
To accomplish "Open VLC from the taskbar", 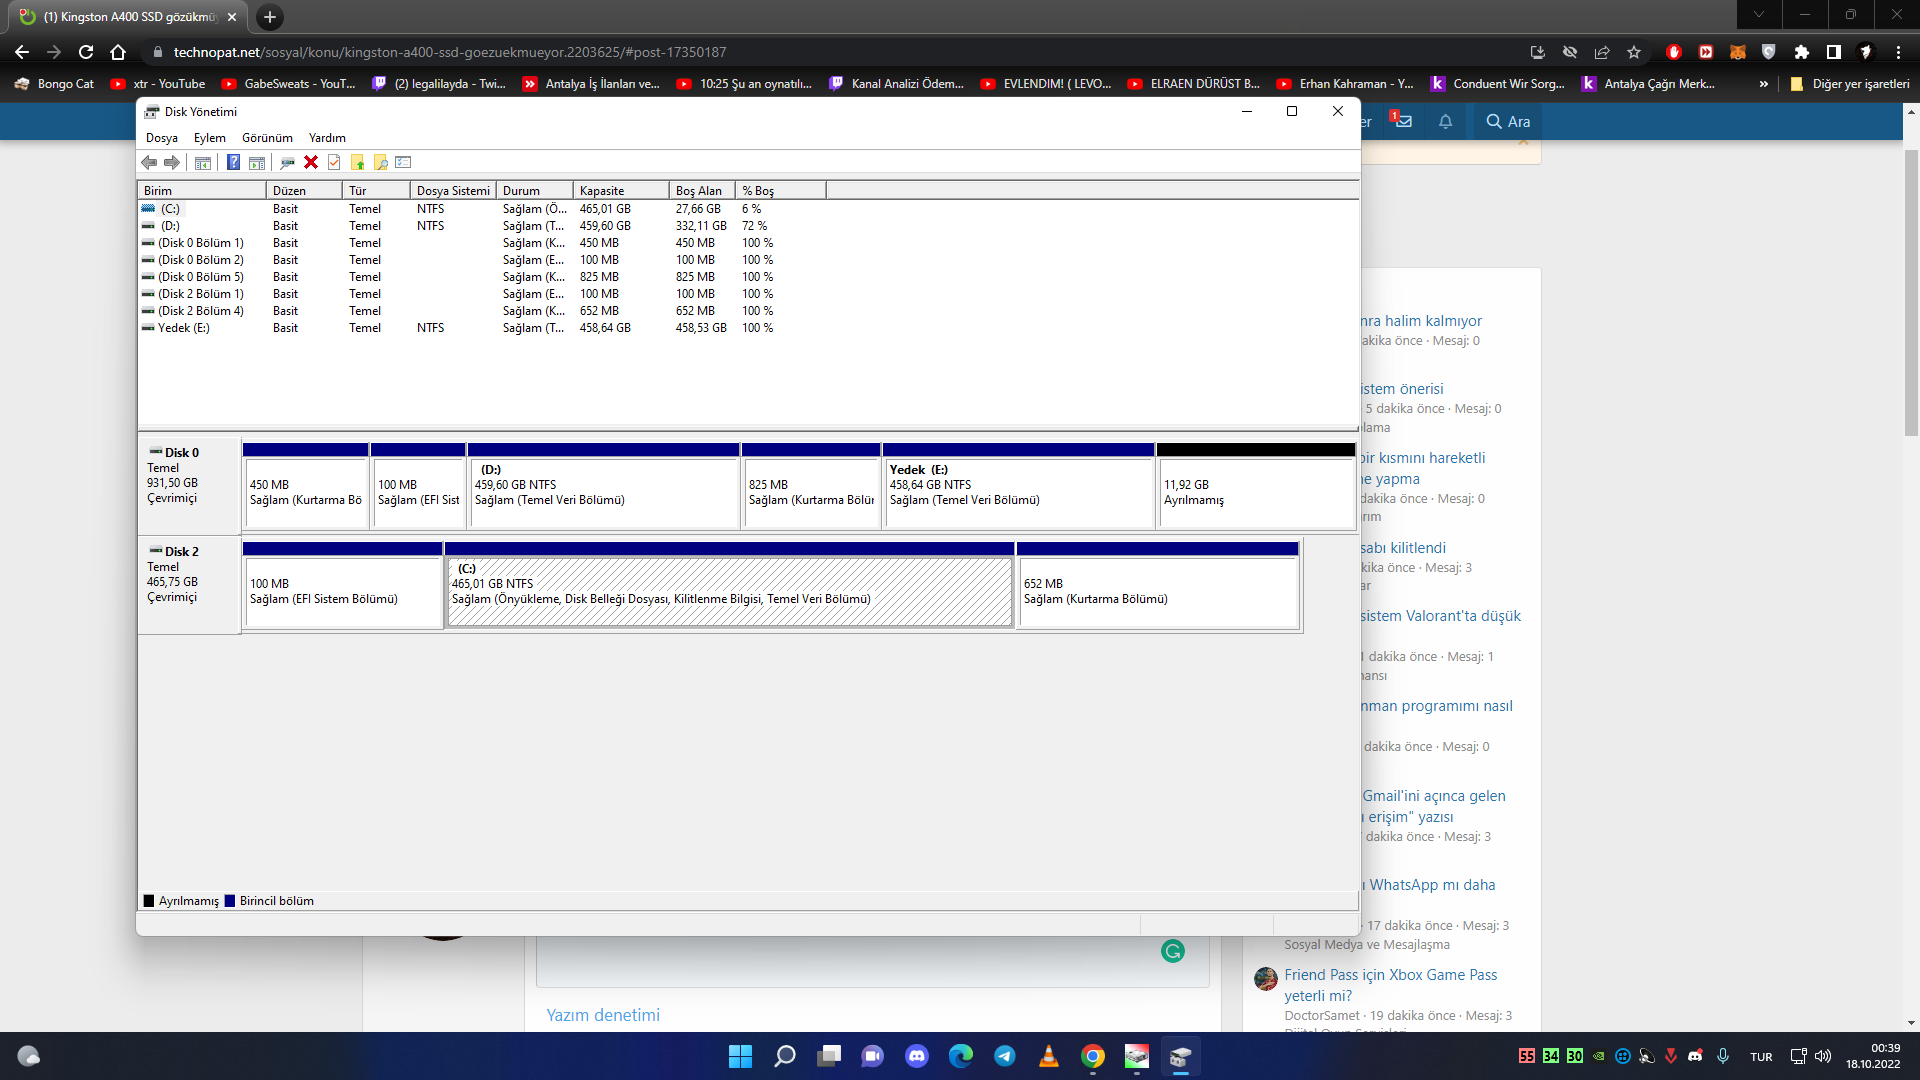I will tap(1048, 1056).
